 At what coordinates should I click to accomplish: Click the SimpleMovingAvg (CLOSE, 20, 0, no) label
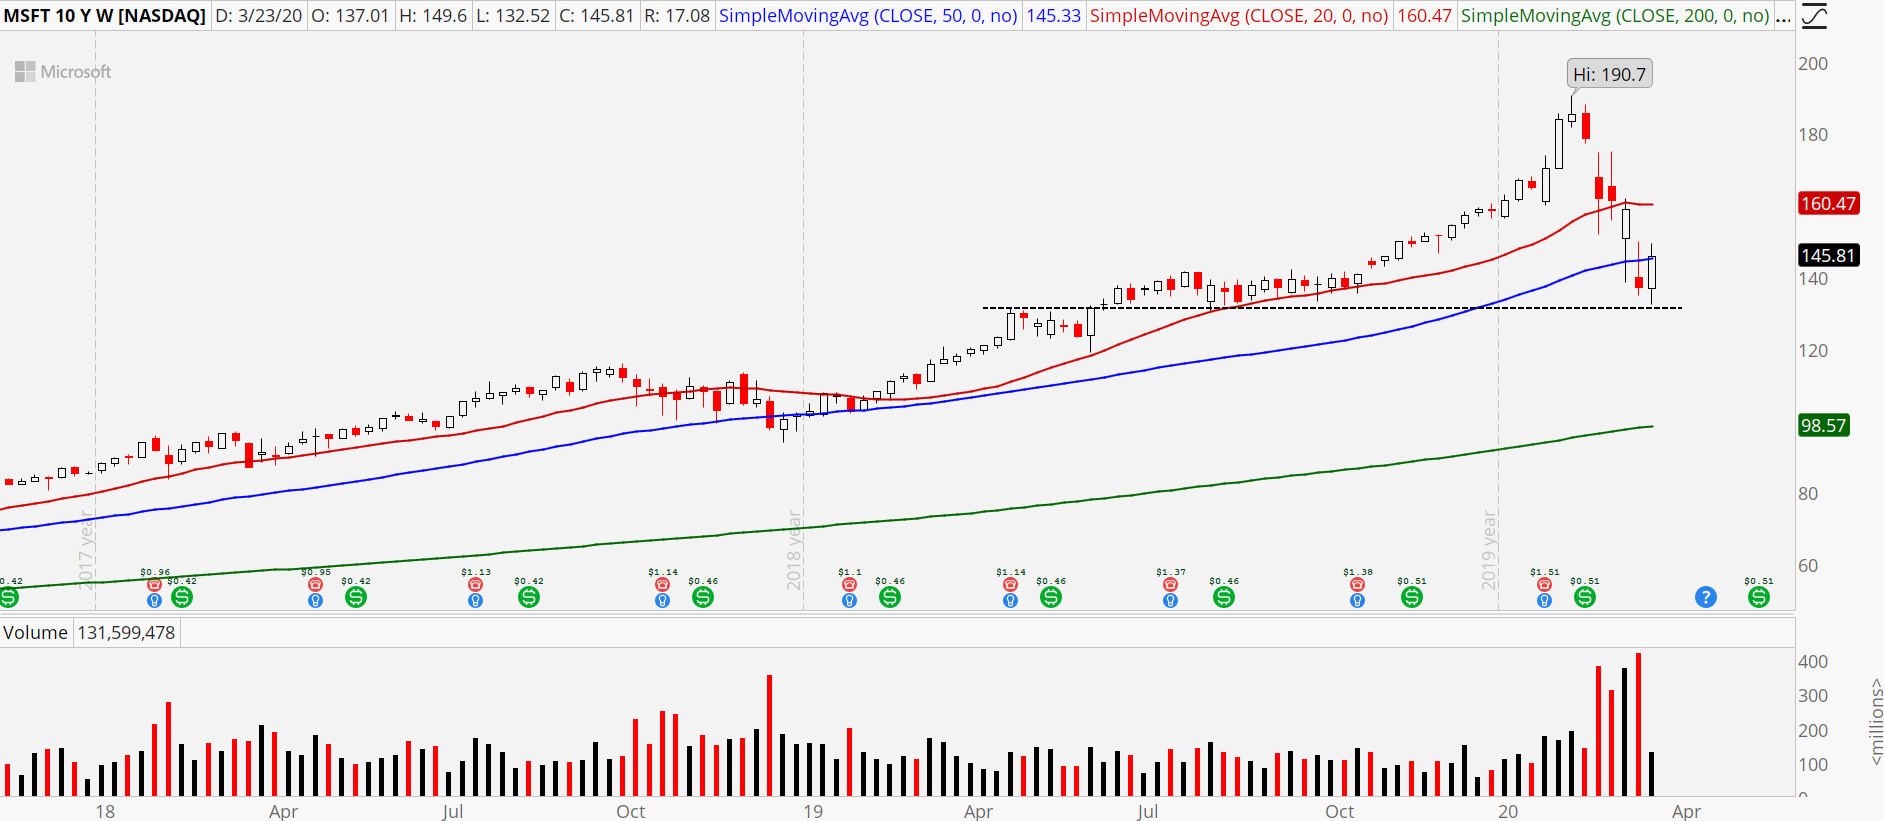pos(1239,16)
